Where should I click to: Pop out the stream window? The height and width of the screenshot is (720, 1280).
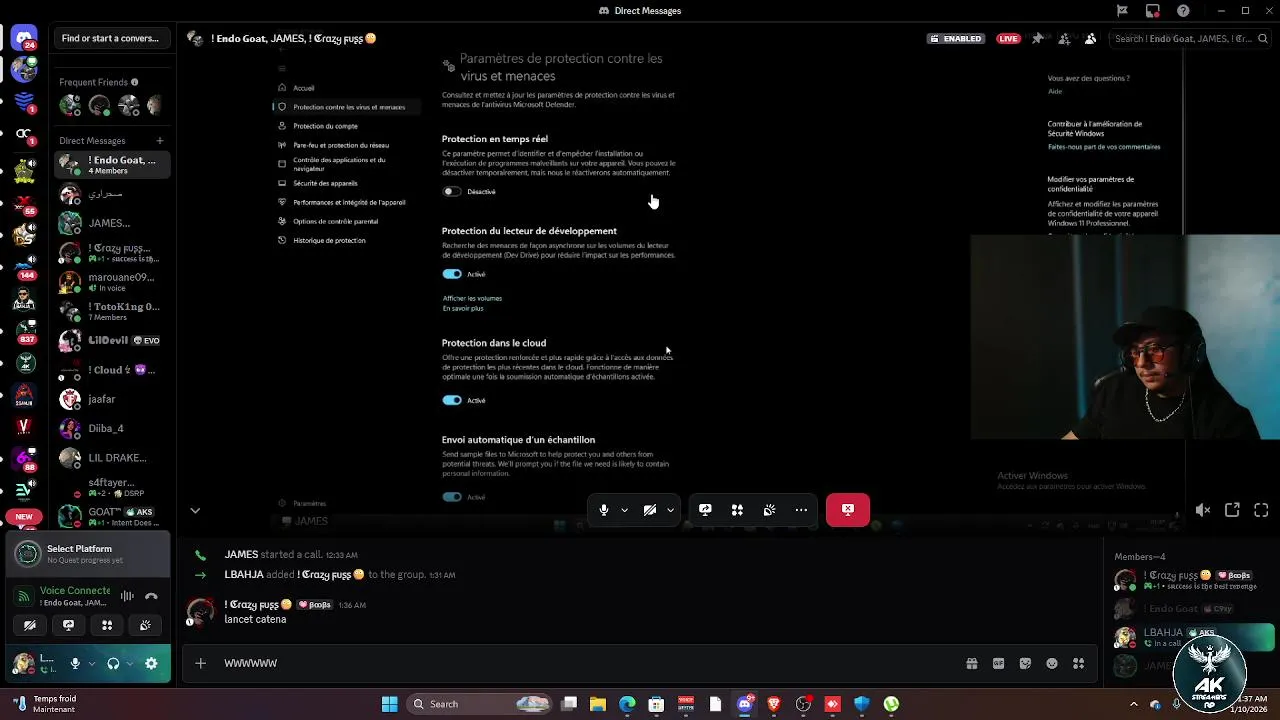click(1232, 510)
